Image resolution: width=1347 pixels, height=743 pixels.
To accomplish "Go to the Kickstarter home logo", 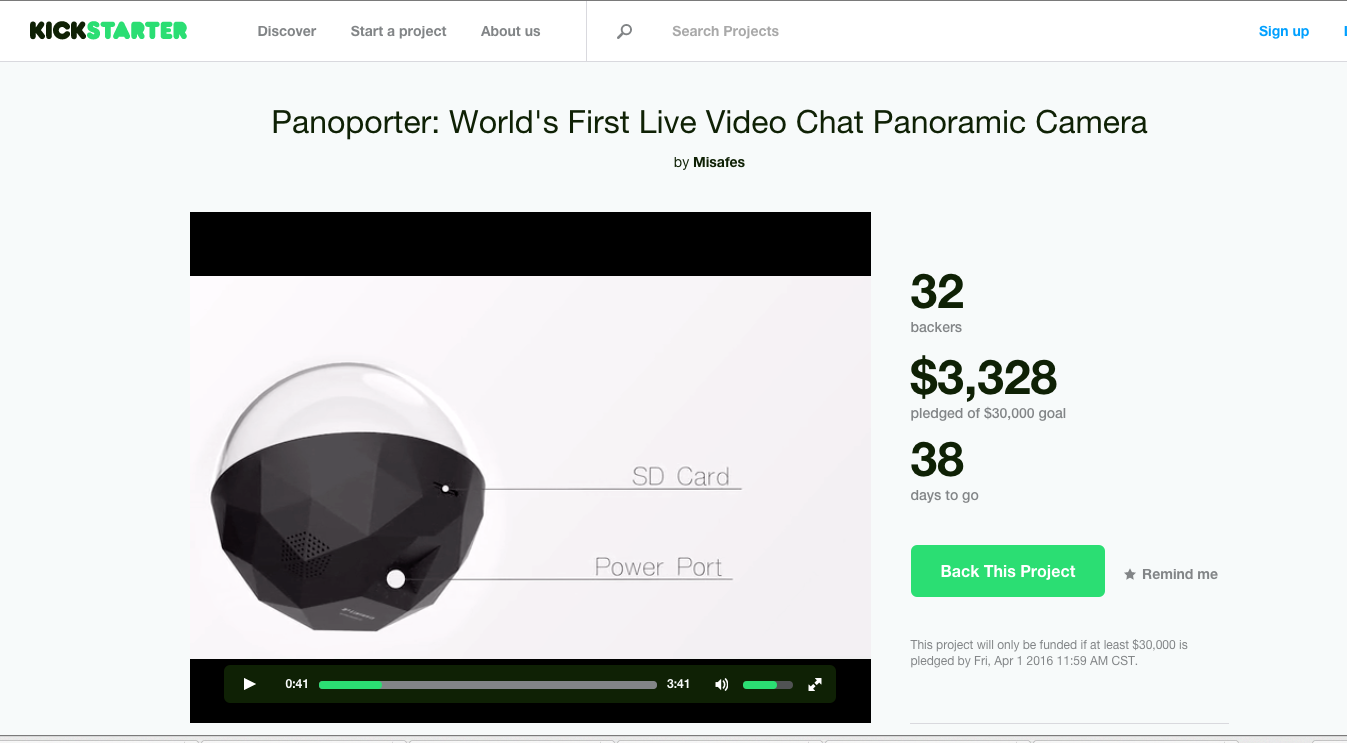I will [108, 31].
